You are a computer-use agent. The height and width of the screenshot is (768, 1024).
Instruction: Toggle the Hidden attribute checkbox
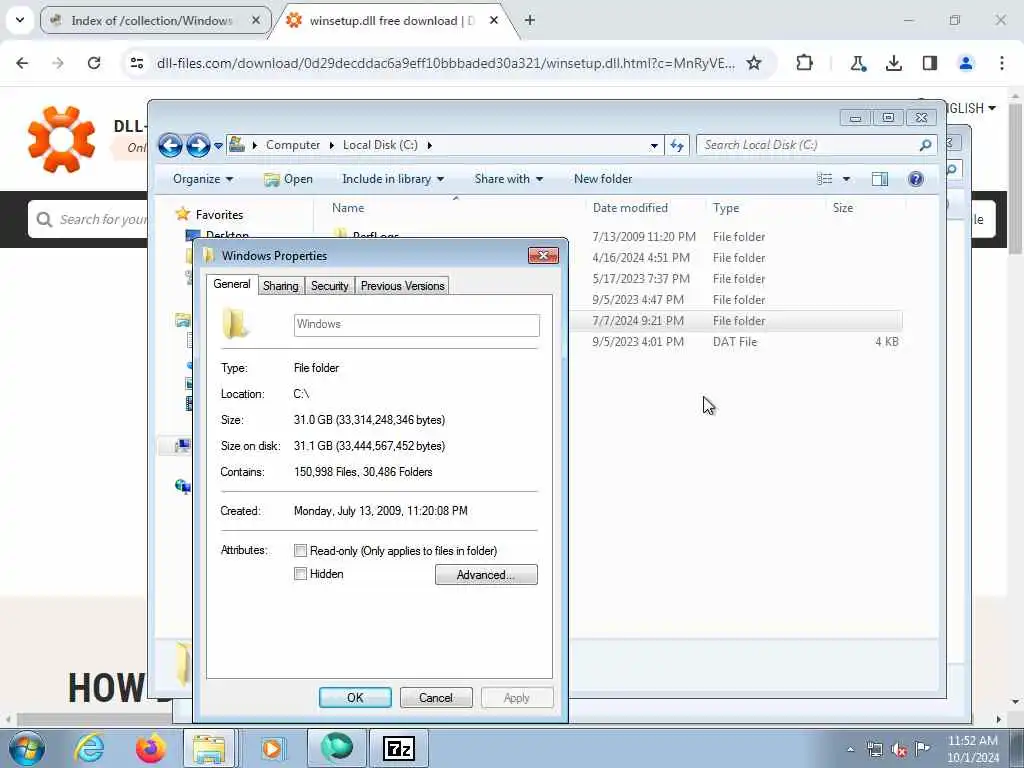(x=300, y=574)
